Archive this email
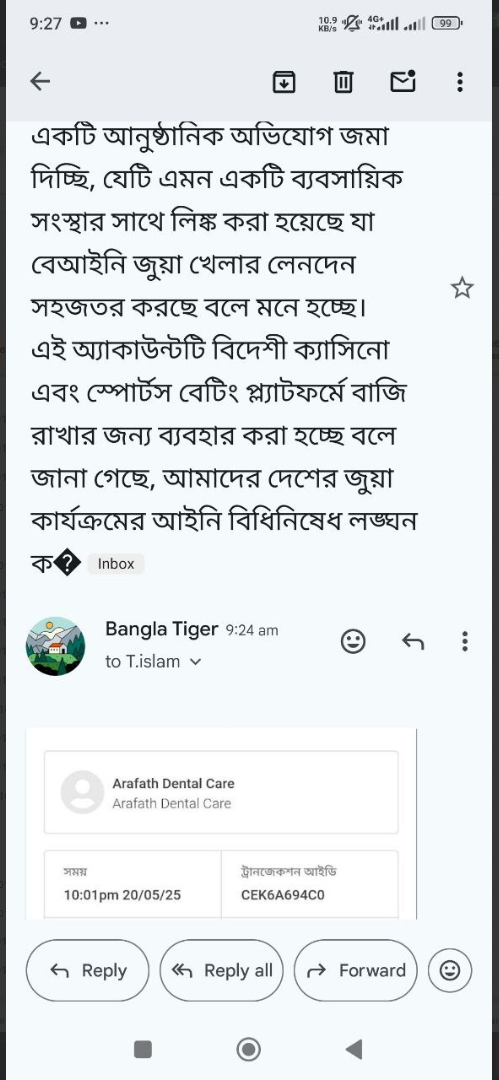This screenshot has height=1080, width=499. click(284, 82)
